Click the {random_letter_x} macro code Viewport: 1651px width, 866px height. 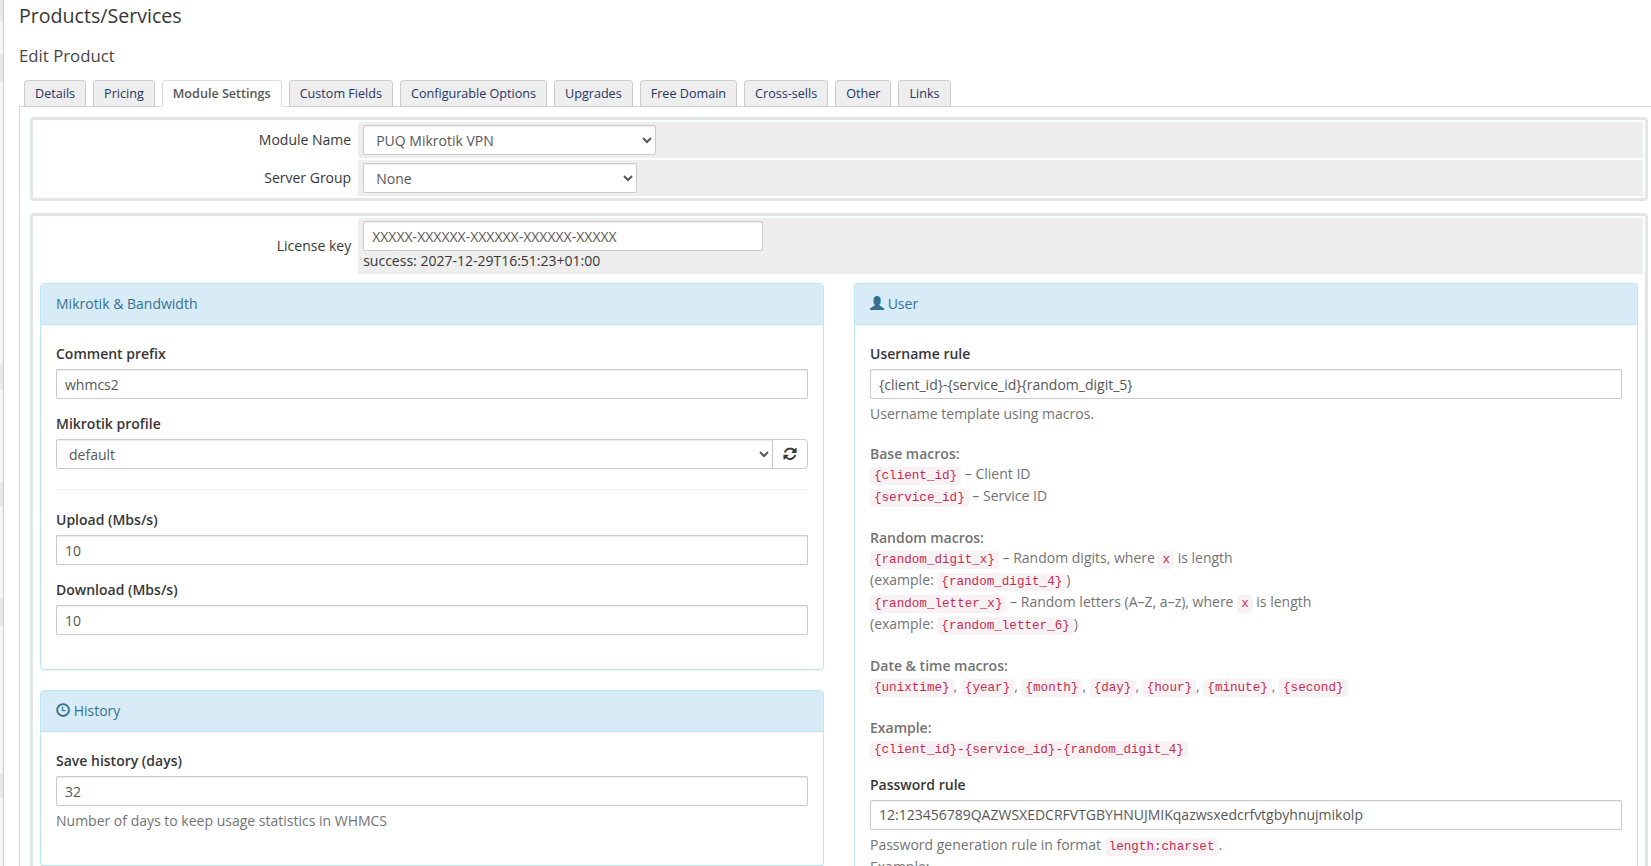point(938,603)
